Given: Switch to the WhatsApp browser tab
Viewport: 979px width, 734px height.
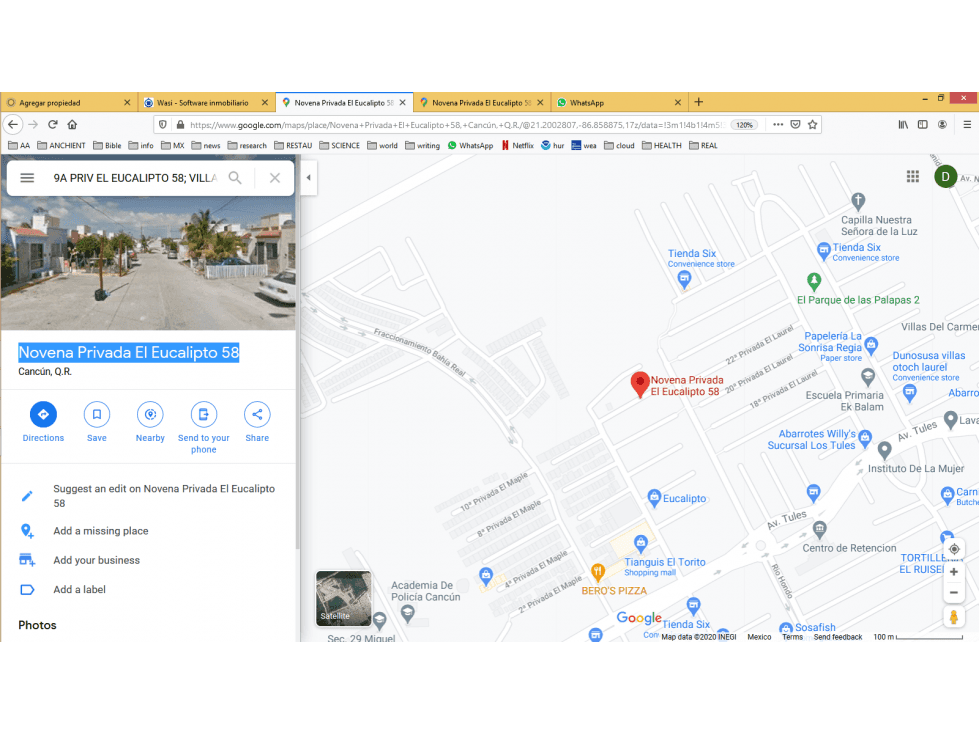Looking at the screenshot, I should 618,102.
